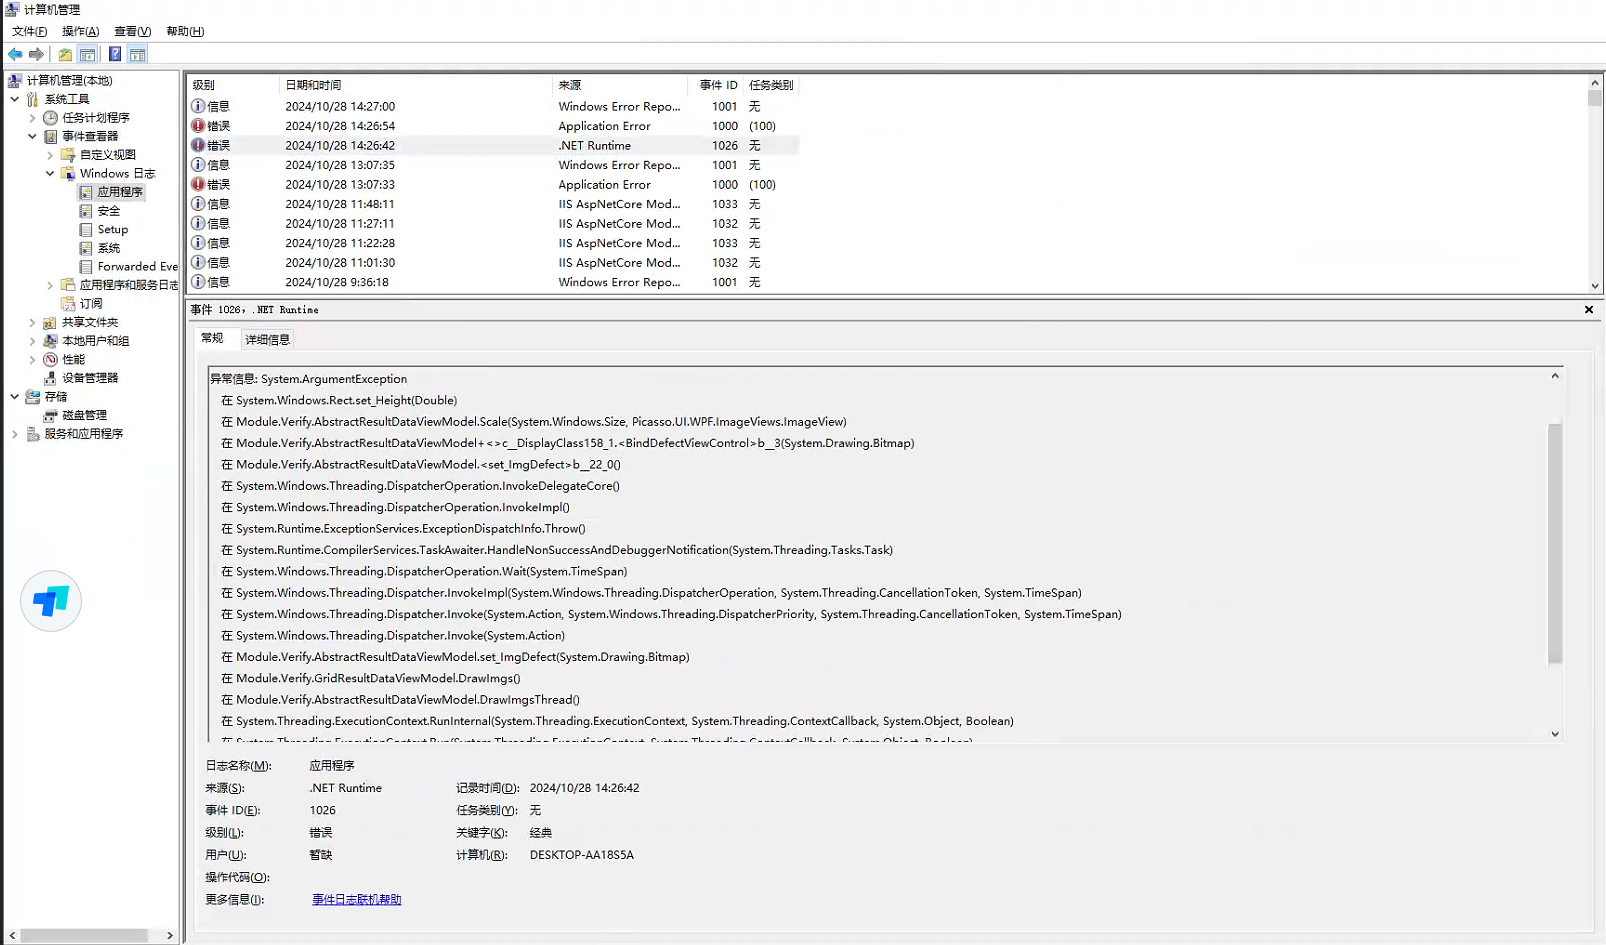
Task: Open the 事件日志联机帮助 link
Action: (356, 900)
